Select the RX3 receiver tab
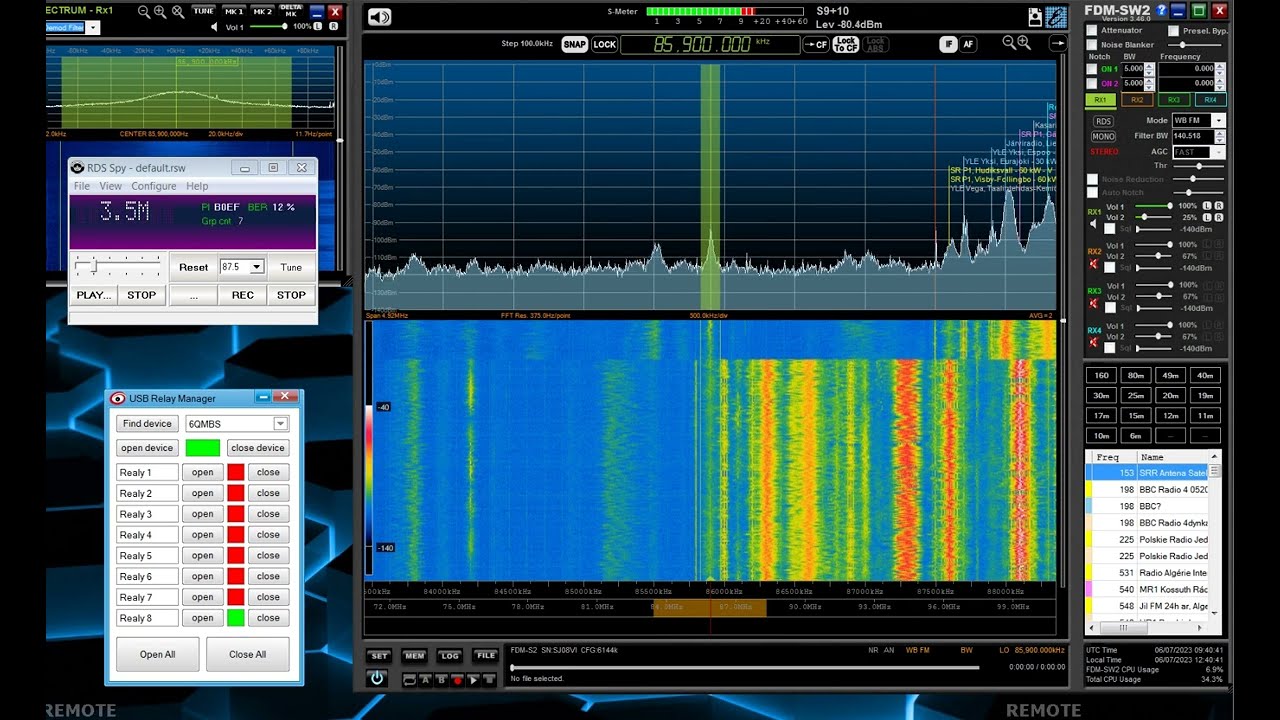This screenshot has height=720, width=1280. click(1174, 100)
